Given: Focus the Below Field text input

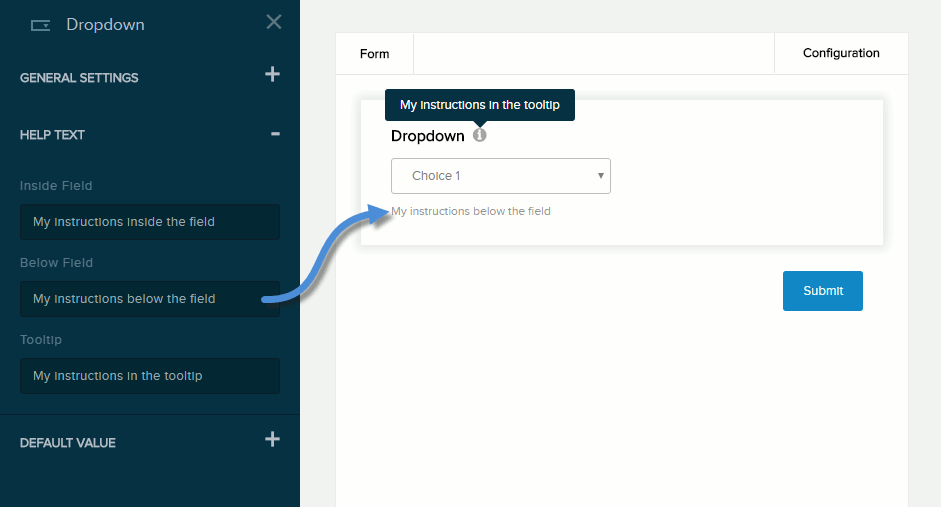Looking at the screenshot, I should (x=150, y=299).
